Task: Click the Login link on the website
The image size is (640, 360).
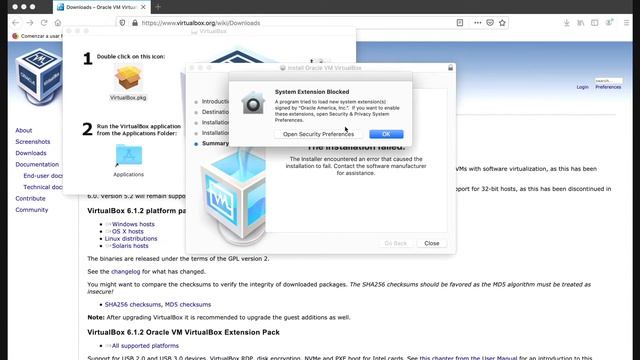Action: pos(582,87)
